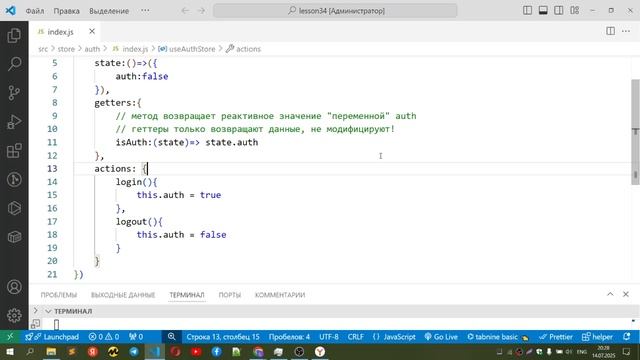Click the Launchpad status bar item
Image resolution: width=640 pixels, height=360 pixels.
coord(52,337)
